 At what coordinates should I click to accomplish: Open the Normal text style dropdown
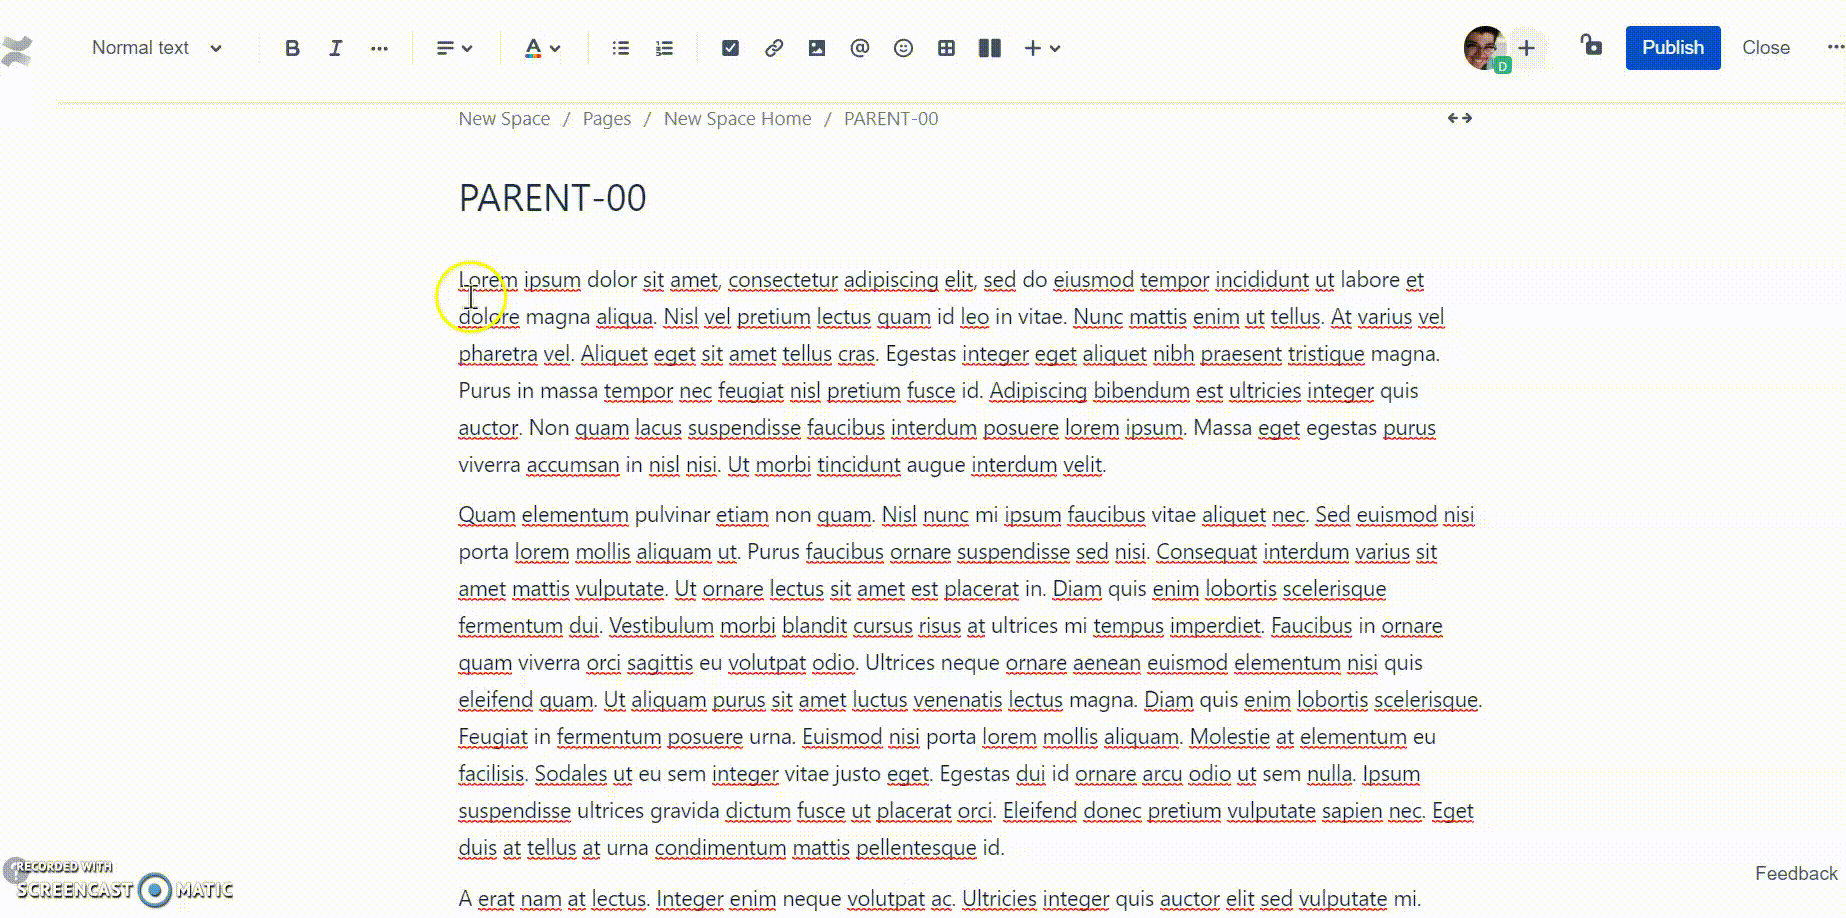[155, 47]
